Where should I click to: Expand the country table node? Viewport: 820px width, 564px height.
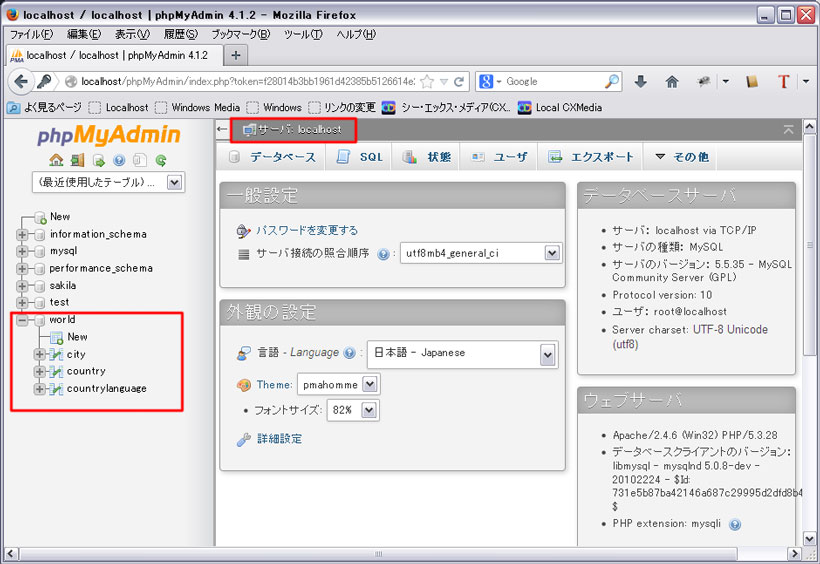39,371
